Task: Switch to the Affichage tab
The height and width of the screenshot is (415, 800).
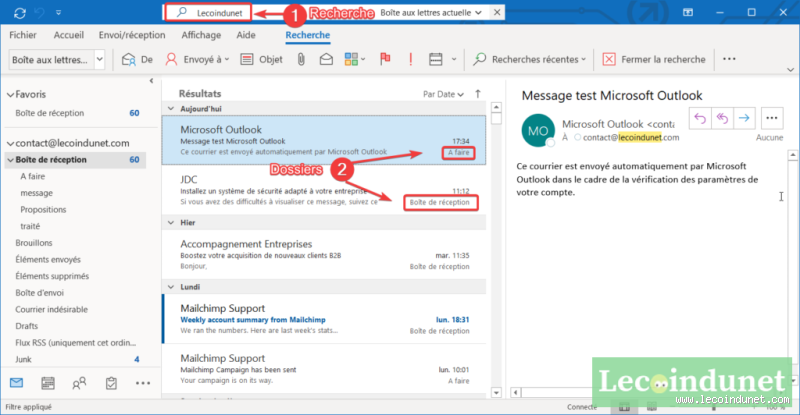Action: click(x=201, y=35)
